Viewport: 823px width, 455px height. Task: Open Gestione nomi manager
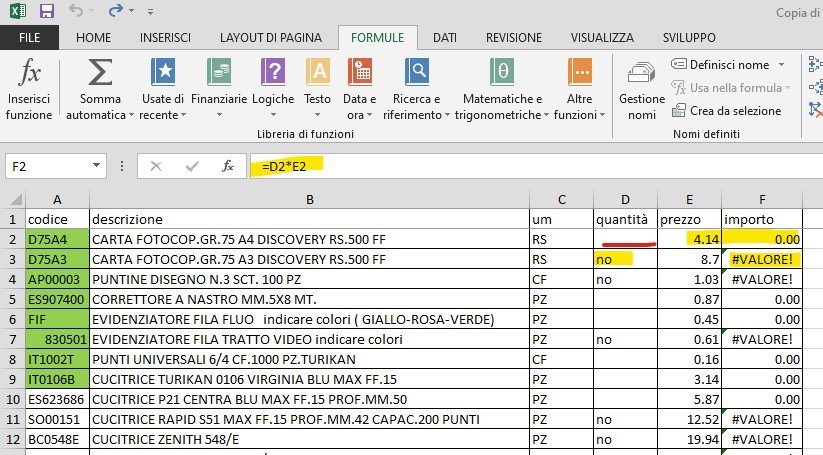click(x=642, y=90)
